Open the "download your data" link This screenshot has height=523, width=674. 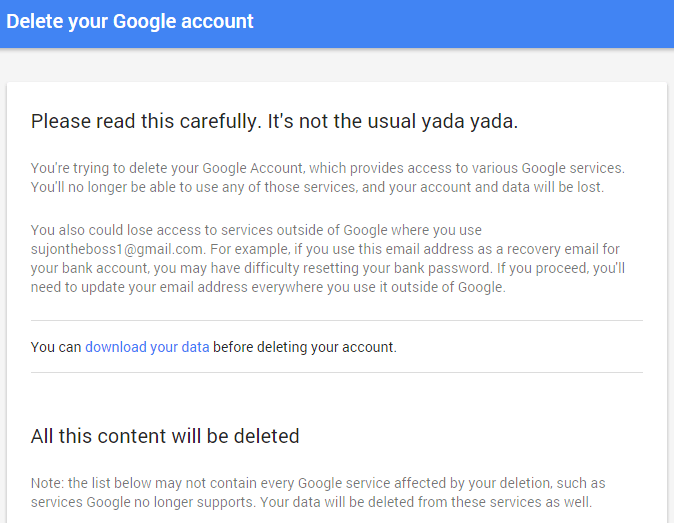pyautogui.click(x=147, y=347)
